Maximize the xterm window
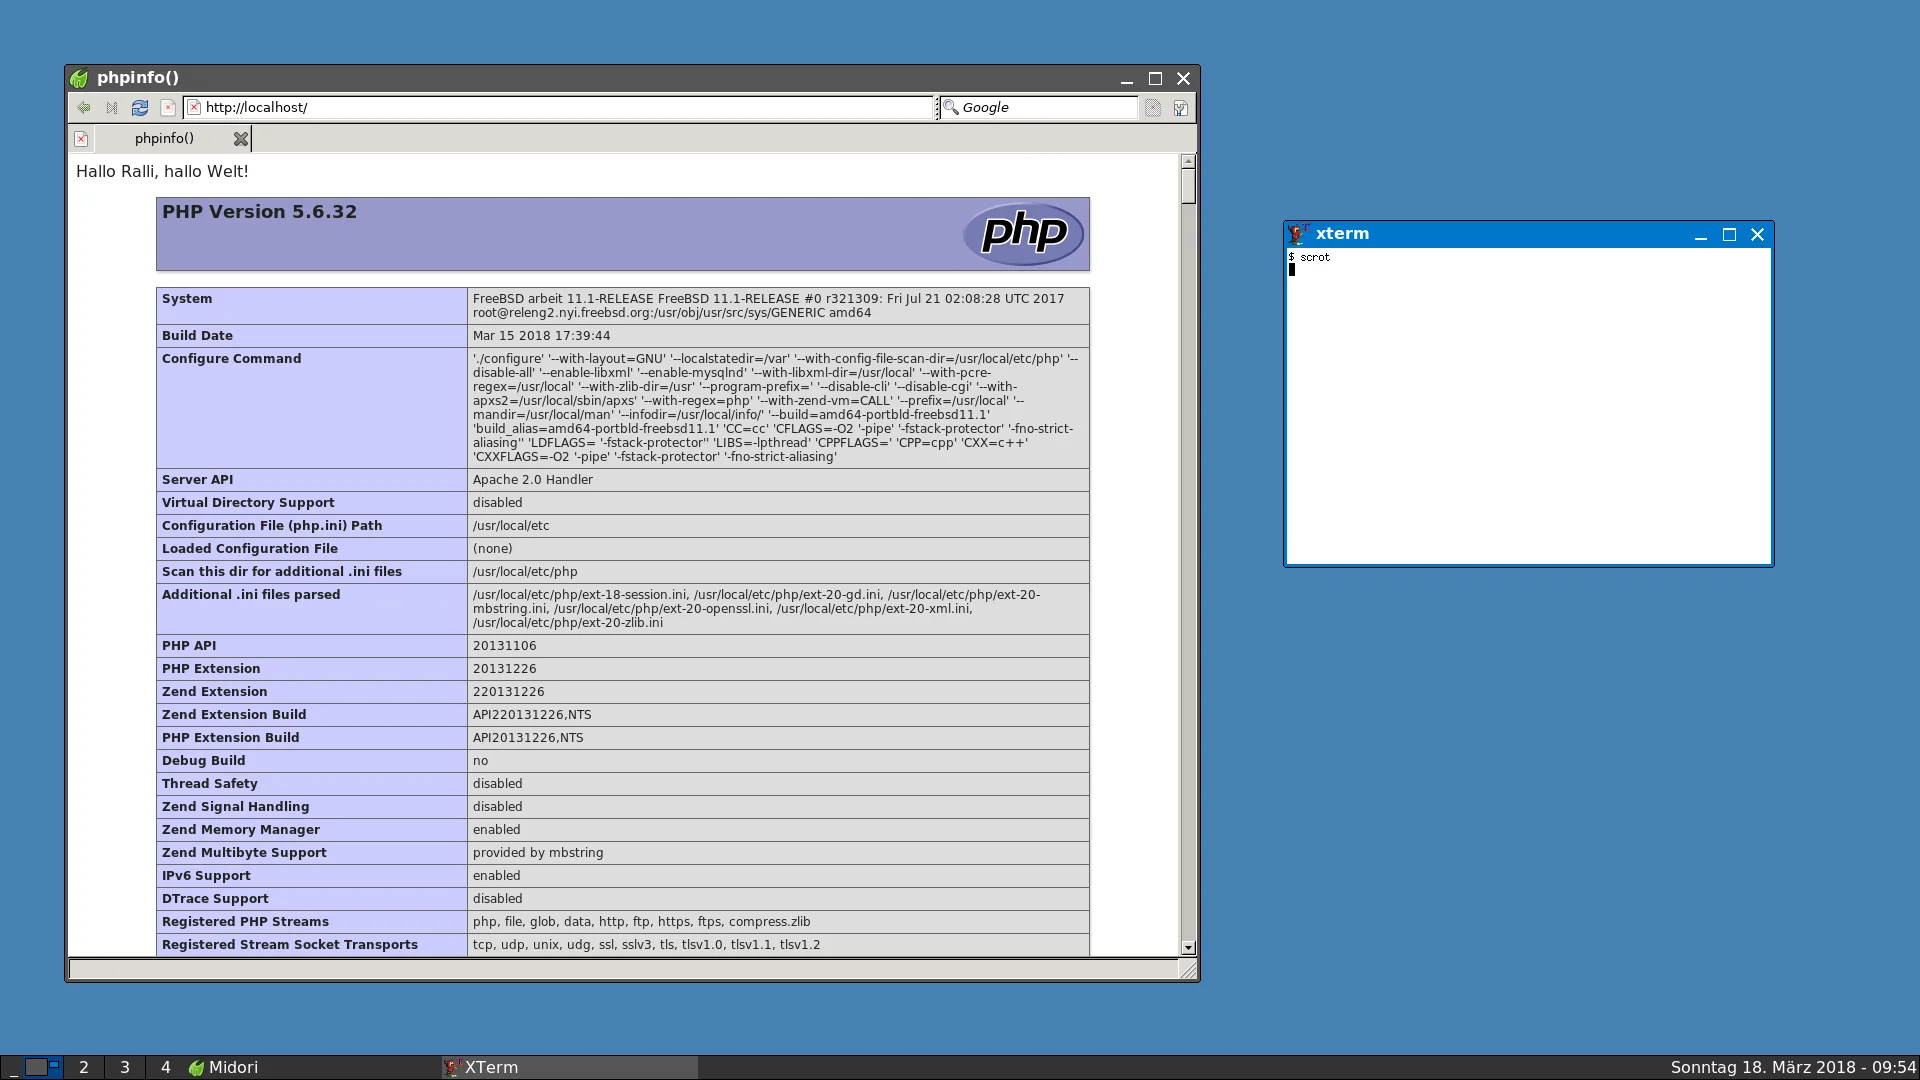The width and height of the screenshot is (1920, 1080). click(1729, 235)
